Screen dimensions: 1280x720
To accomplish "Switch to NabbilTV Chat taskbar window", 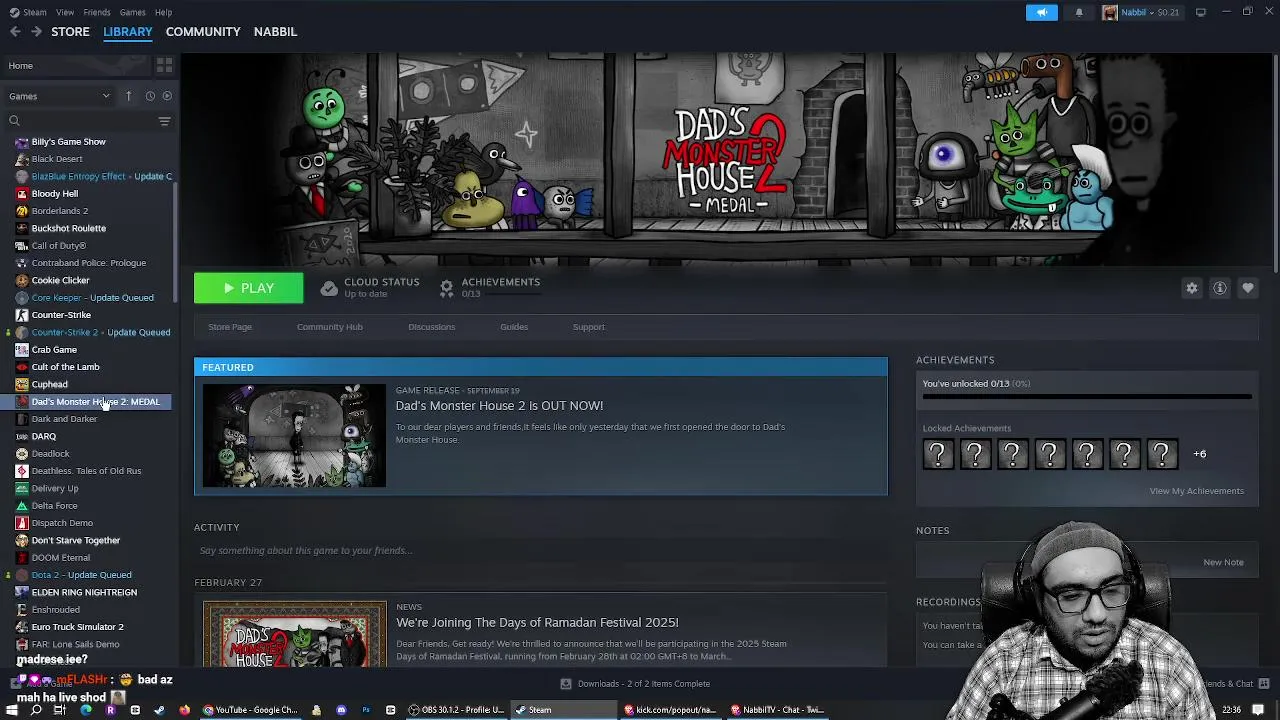I will [x=778, y=710].
